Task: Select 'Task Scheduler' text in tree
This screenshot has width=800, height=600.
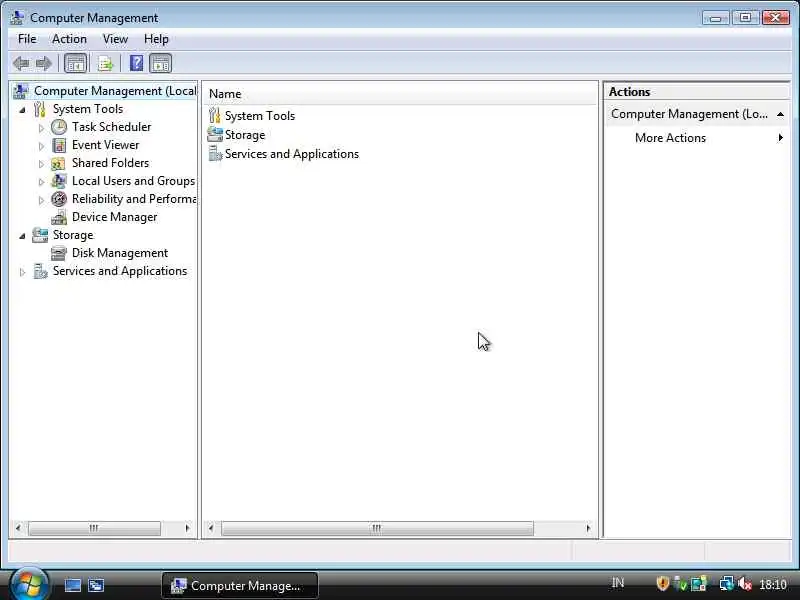Action: (111, 127)
